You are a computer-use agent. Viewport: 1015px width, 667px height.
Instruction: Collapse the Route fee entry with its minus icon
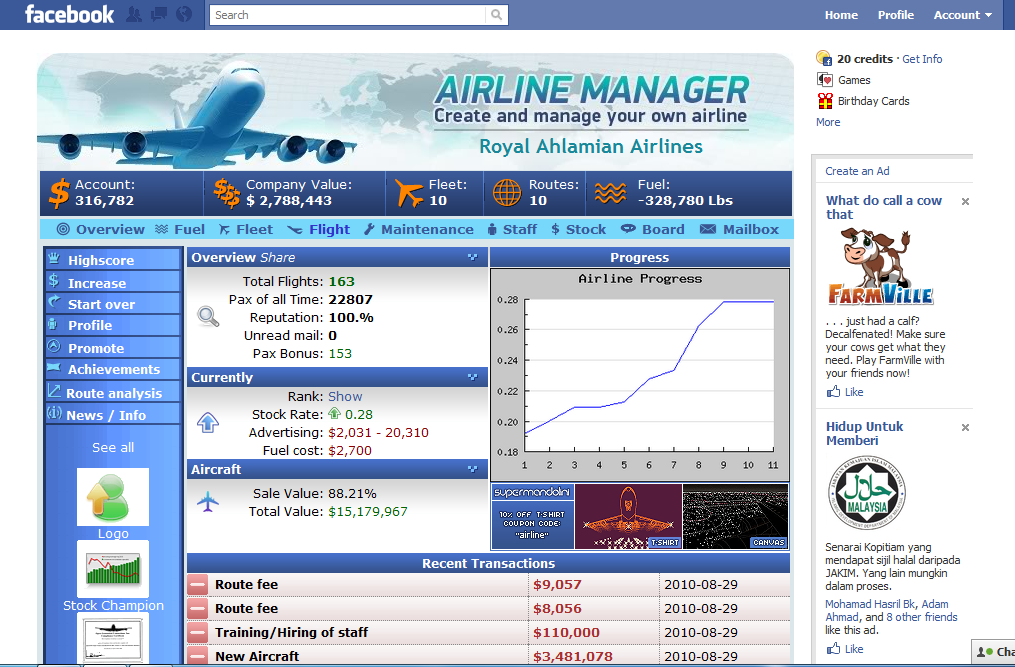[197, 584]
